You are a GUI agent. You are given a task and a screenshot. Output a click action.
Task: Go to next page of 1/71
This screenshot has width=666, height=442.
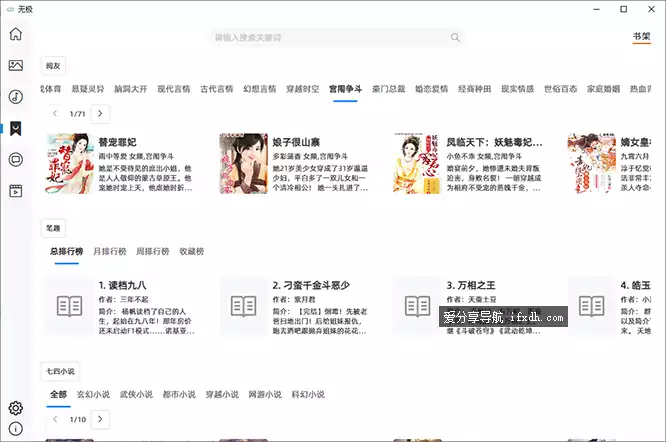[100, 113]
